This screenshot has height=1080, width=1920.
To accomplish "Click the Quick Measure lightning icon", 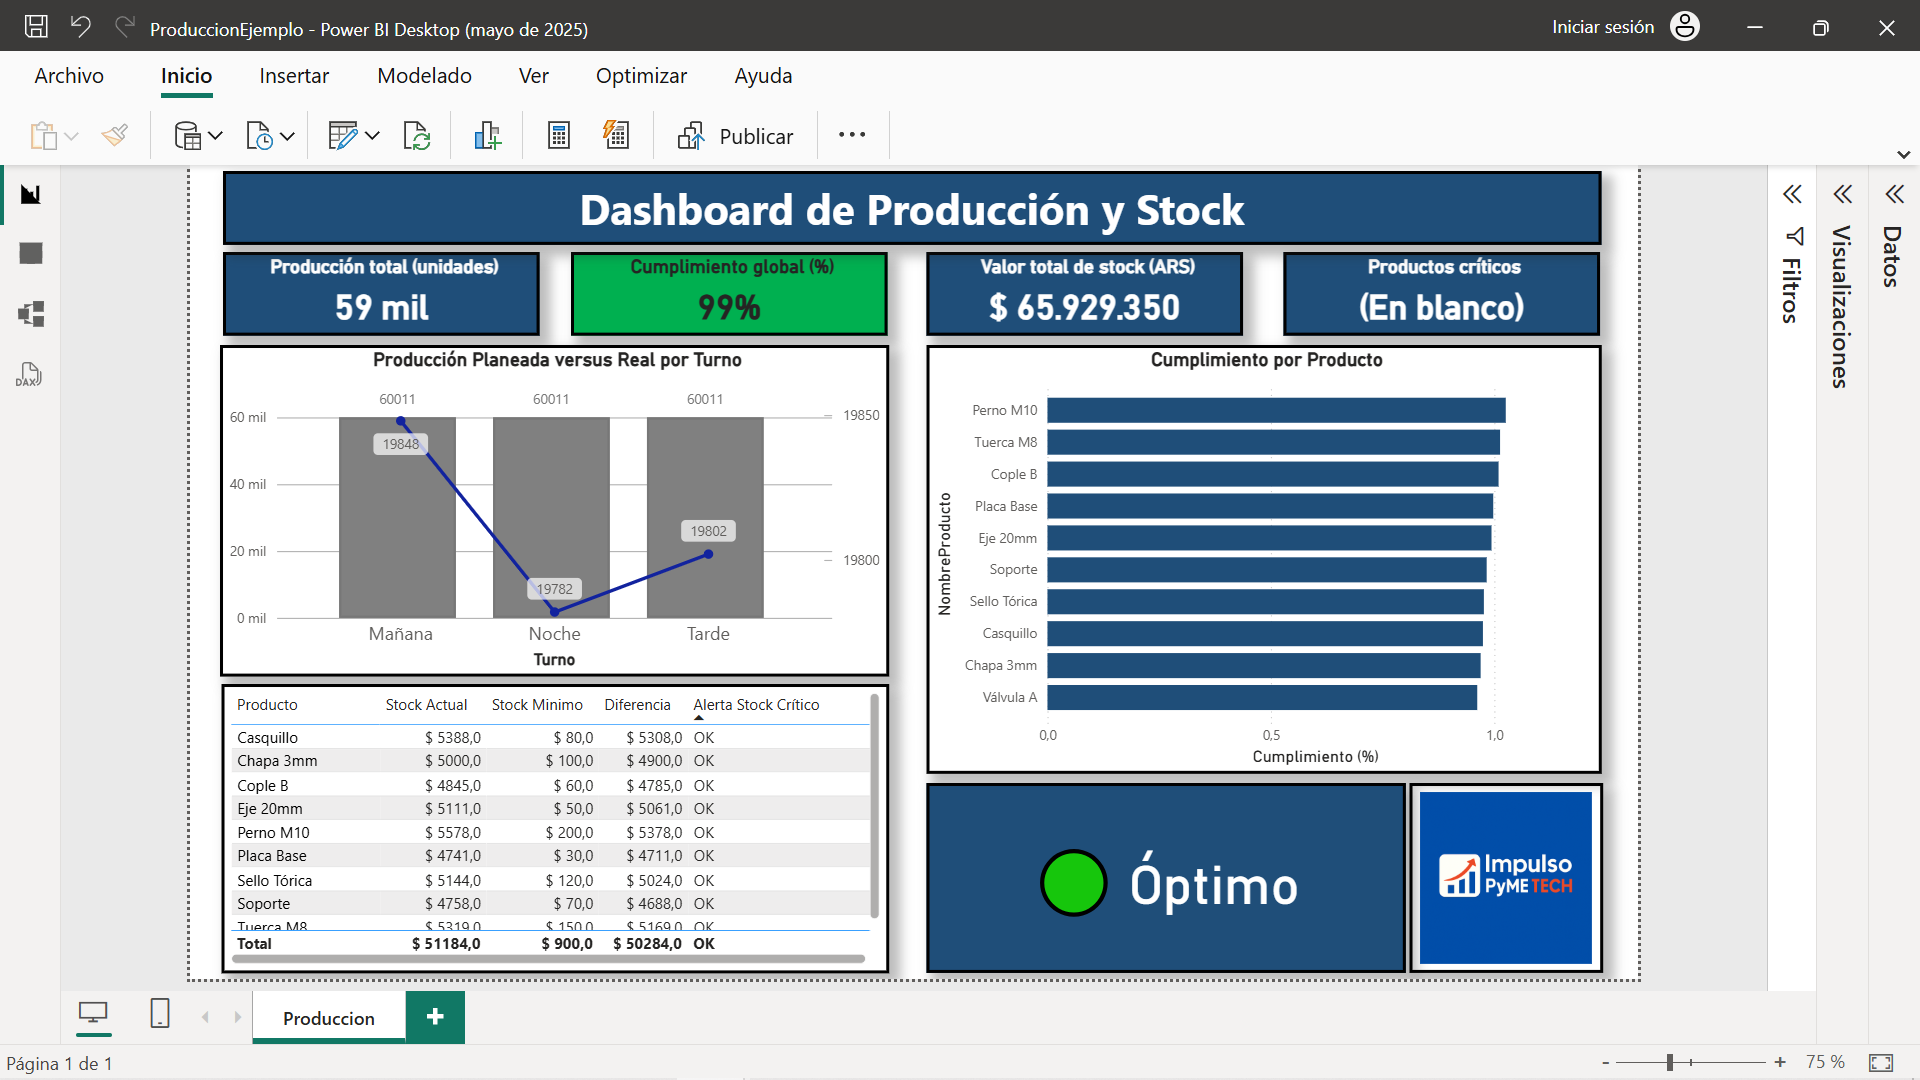I will click(616, 136).
